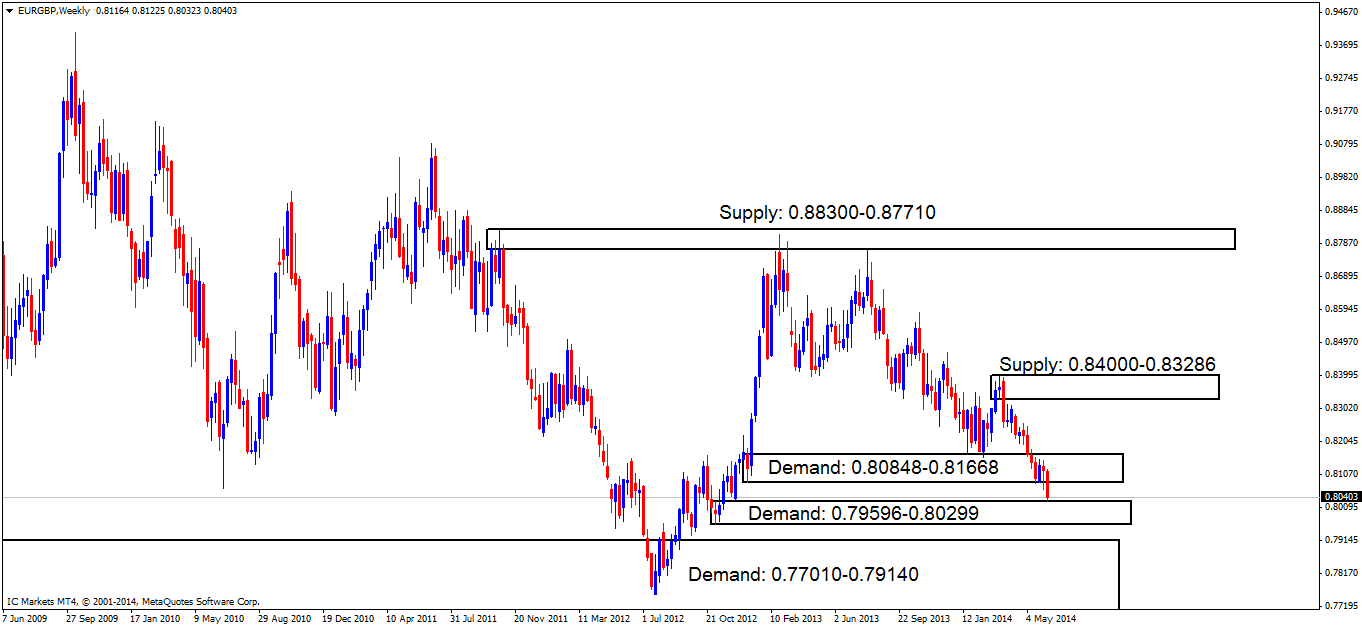
Task: Select the Demand: 0.77010-0.79140 label
Action: [804, 575]
